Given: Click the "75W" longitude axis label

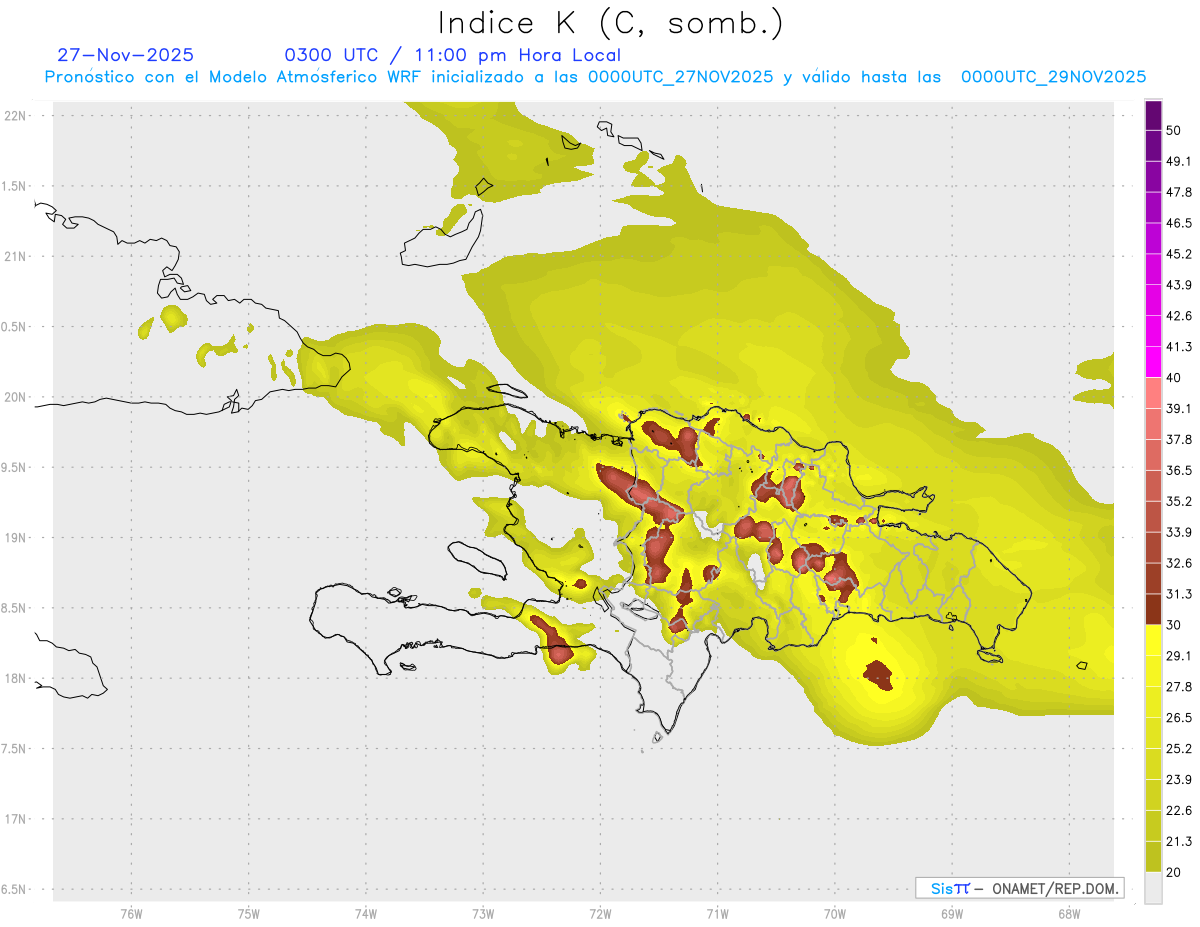Looking at the screenshot, I should click(x=248, y=914).
